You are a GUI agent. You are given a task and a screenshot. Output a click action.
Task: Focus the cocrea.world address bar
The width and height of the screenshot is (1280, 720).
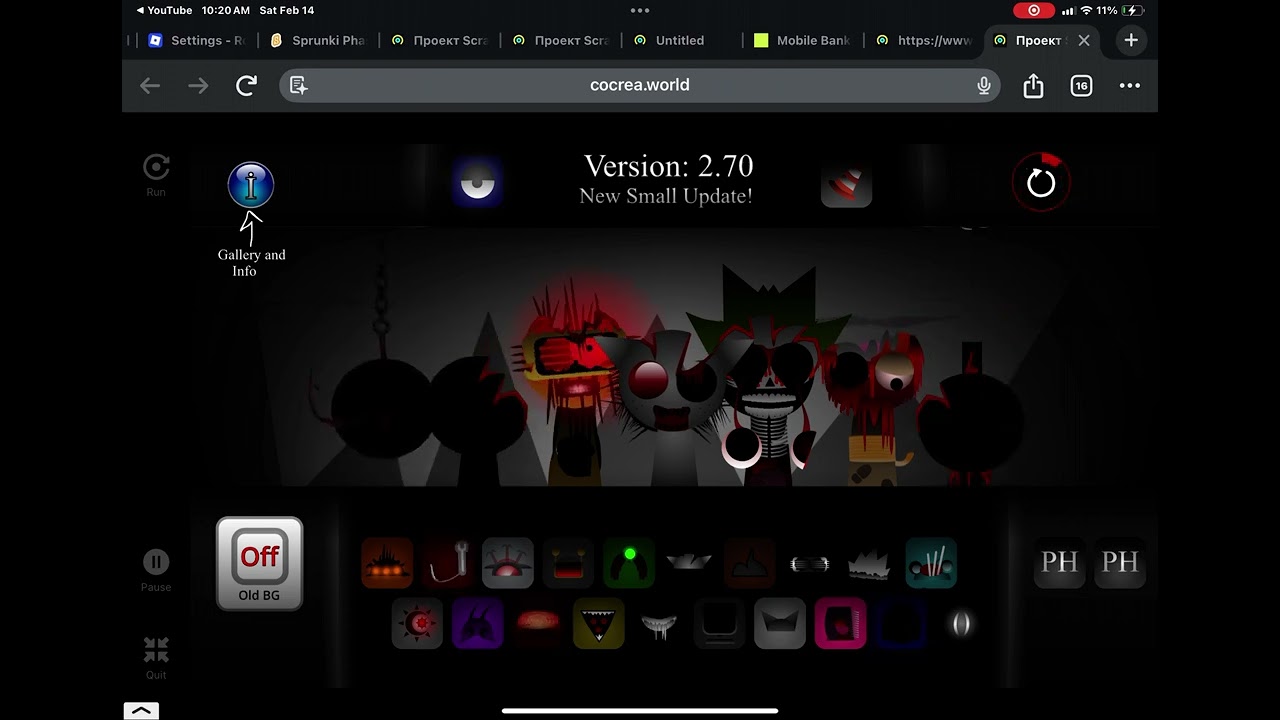click(640, 85)
